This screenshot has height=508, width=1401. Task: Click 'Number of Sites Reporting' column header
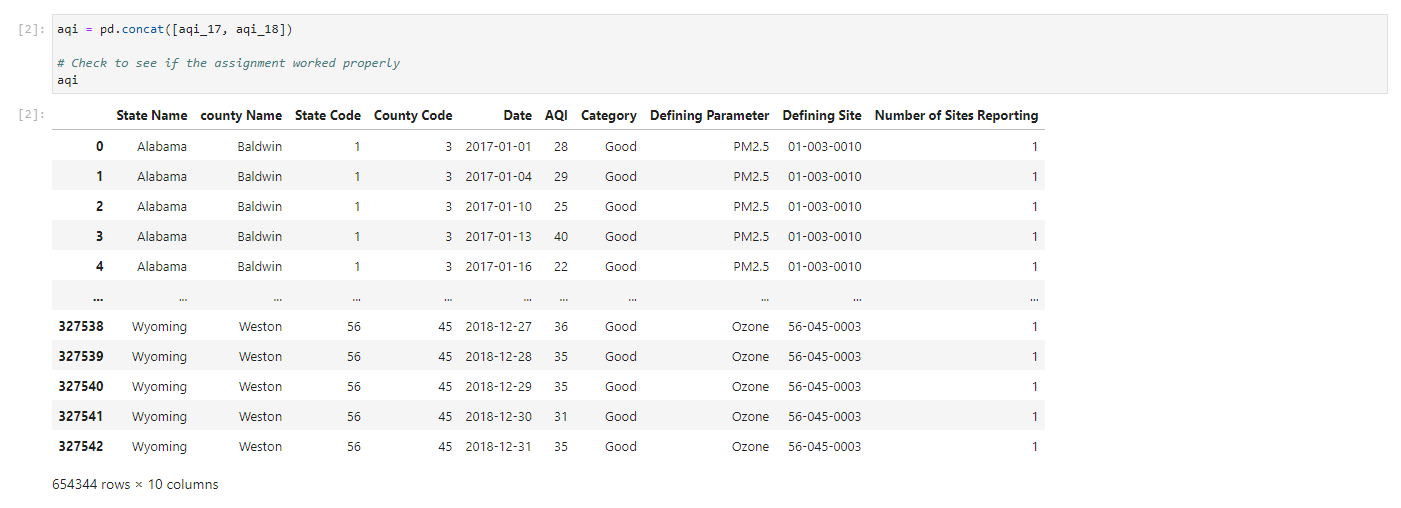(956, 116)
